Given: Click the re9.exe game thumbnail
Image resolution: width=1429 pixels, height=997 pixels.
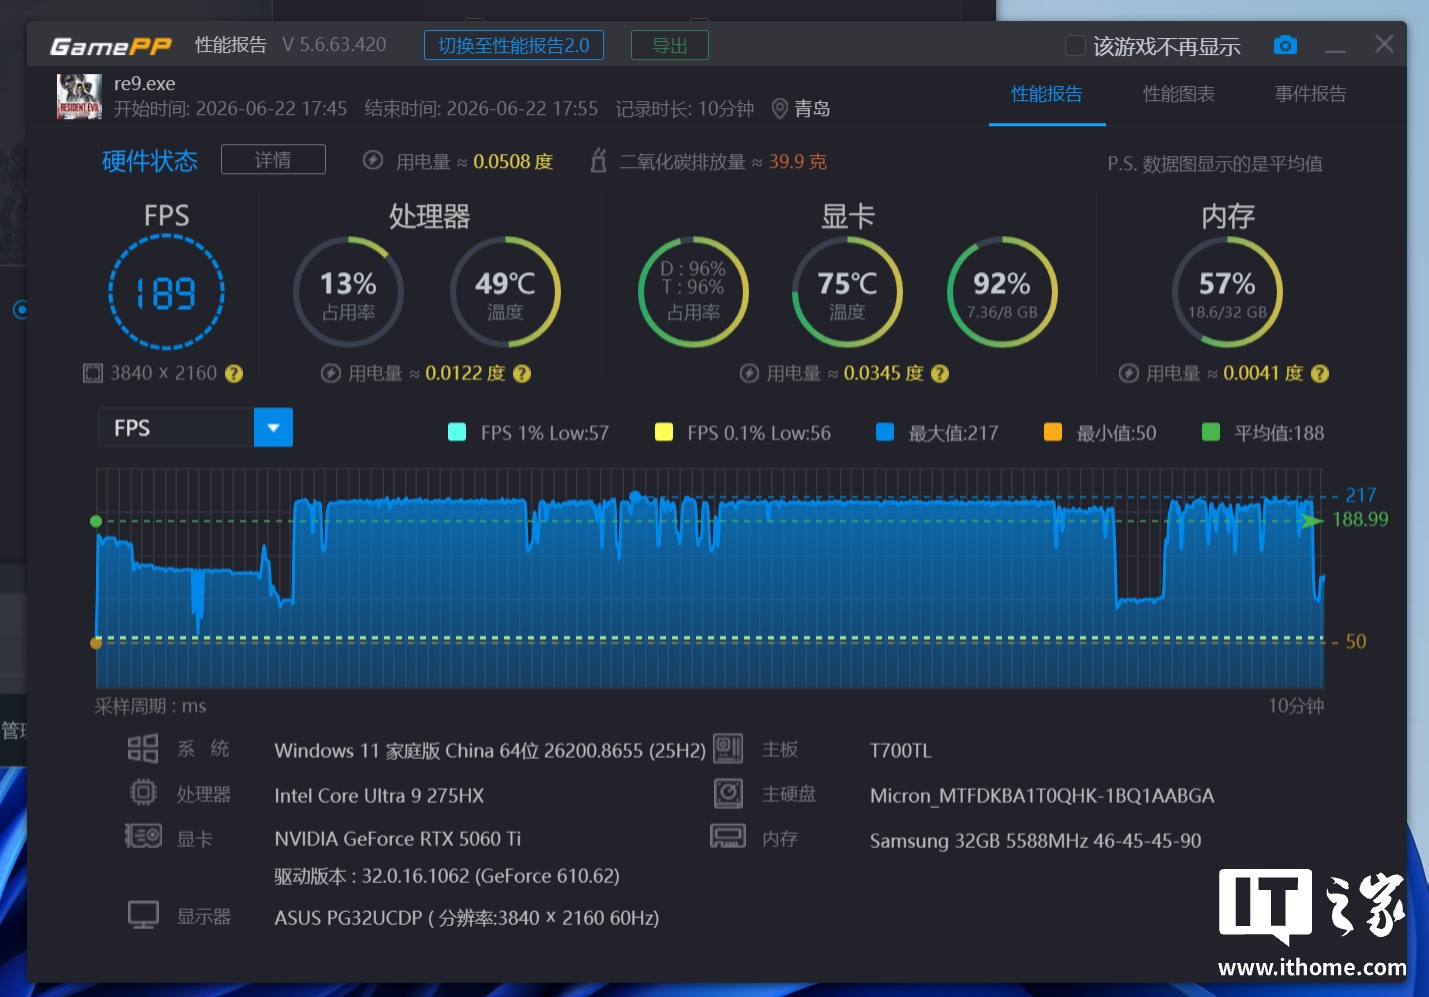Looking at the screenshot, I should coord(79,97).
